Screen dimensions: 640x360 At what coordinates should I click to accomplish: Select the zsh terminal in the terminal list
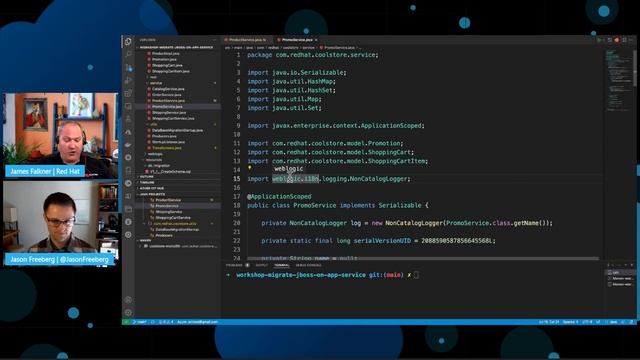click(619, 272)
